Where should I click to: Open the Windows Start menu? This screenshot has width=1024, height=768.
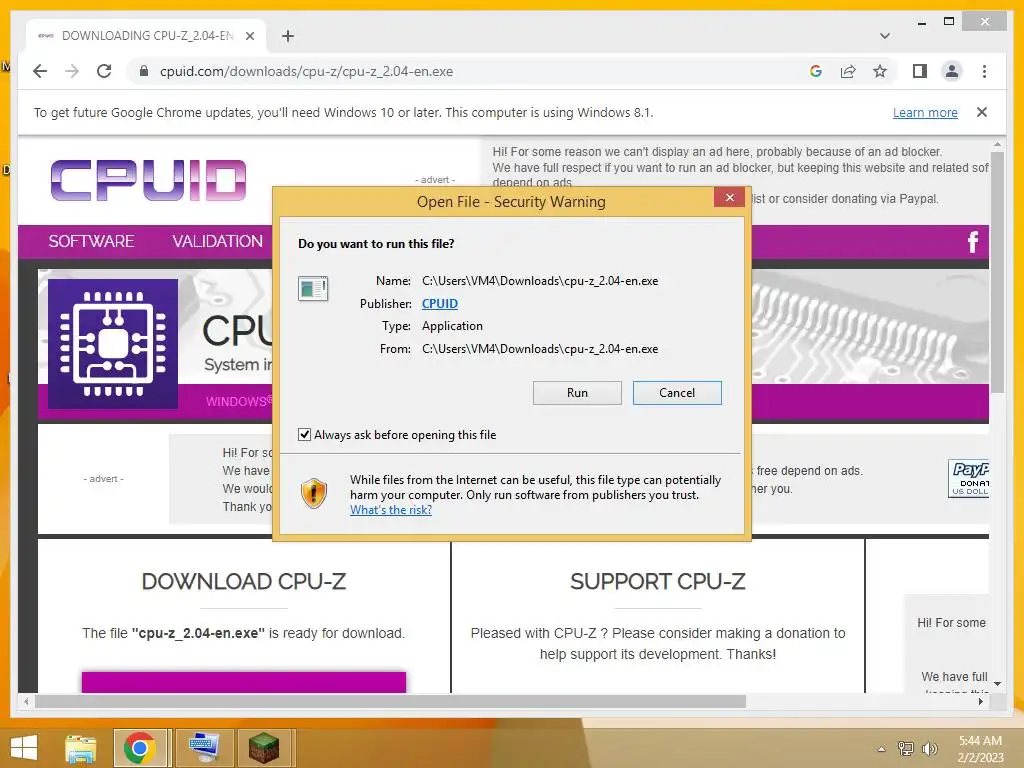pyautogui.click(x=24, y=748)
